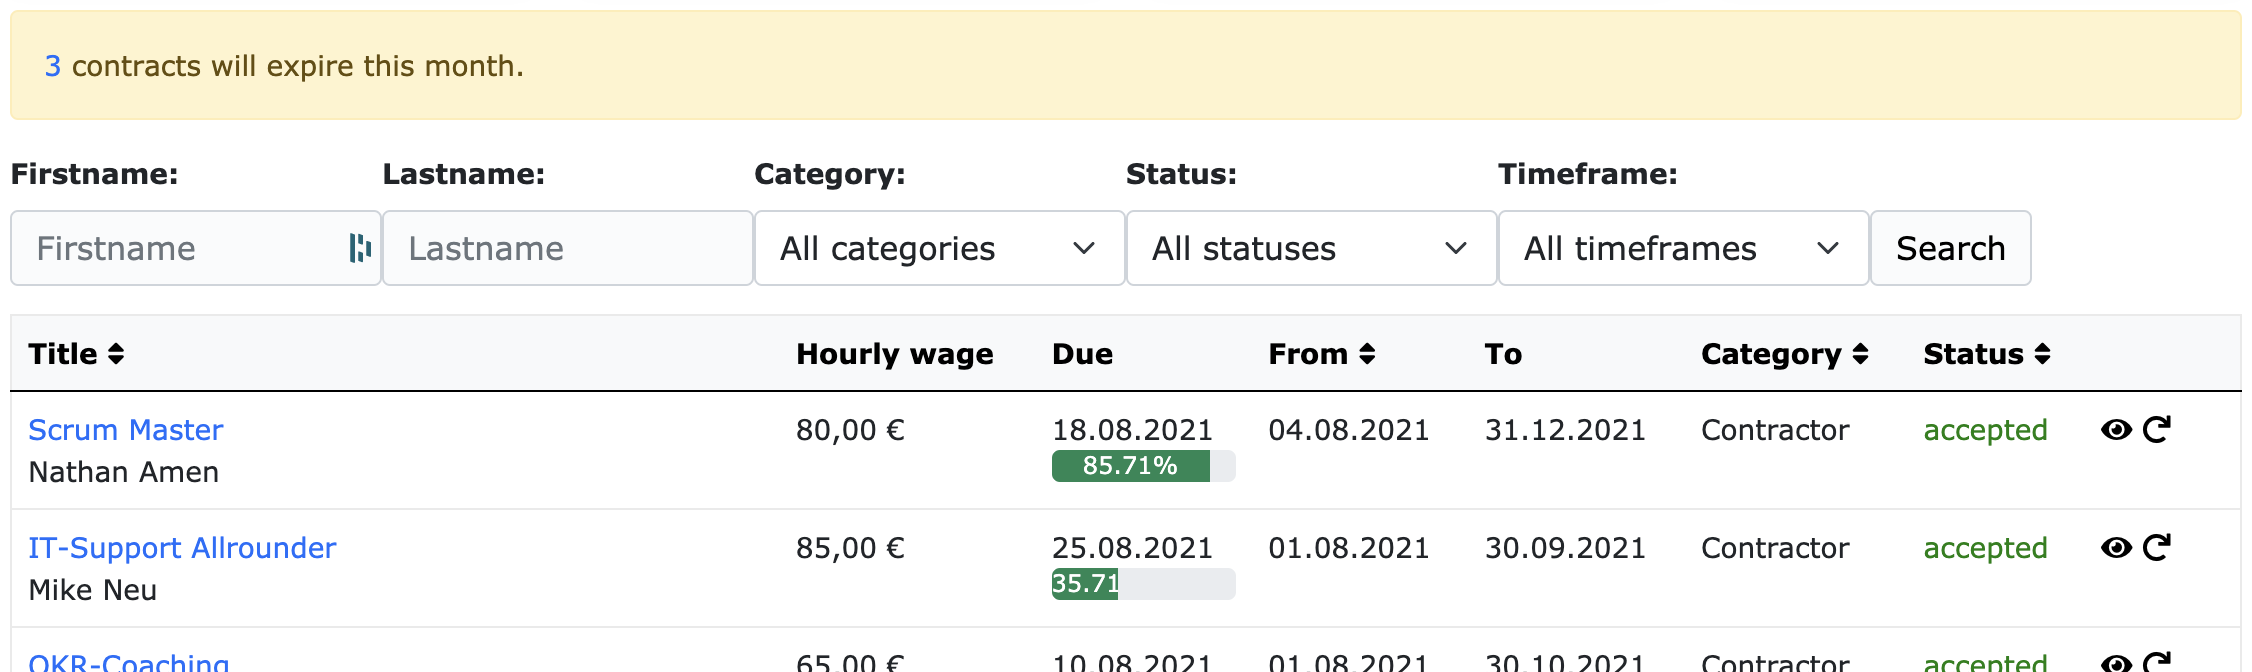The width and height of the screenshot is (2252, 672).
Task: Open the IT-Support Allrounder contract link
Action: 181,547
